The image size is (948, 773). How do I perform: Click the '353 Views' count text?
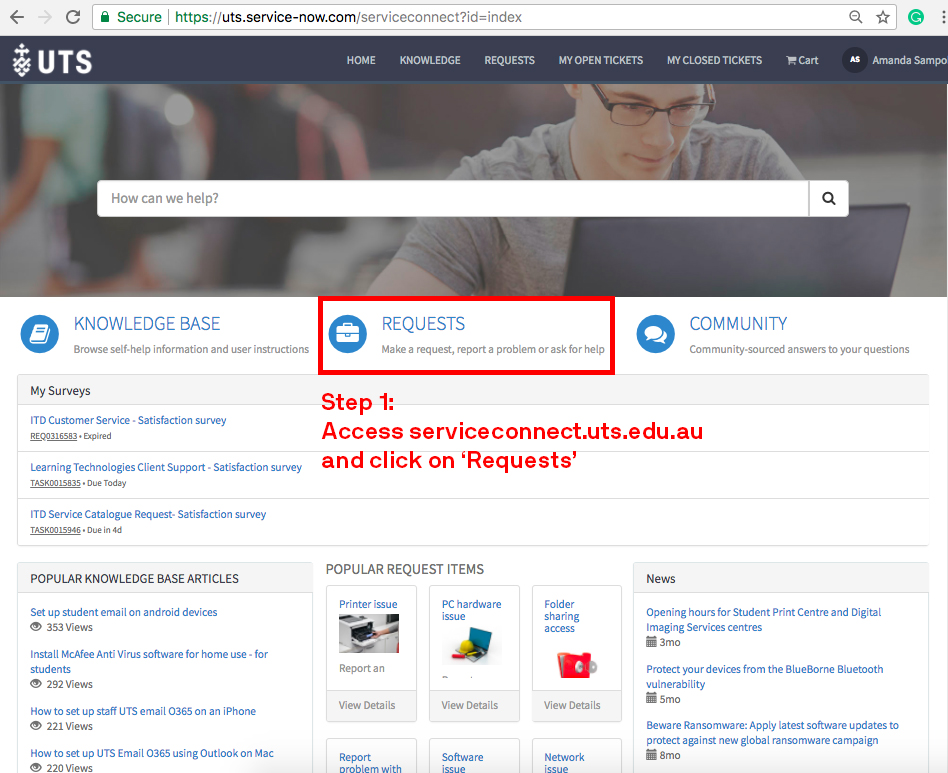coord(70,627)
